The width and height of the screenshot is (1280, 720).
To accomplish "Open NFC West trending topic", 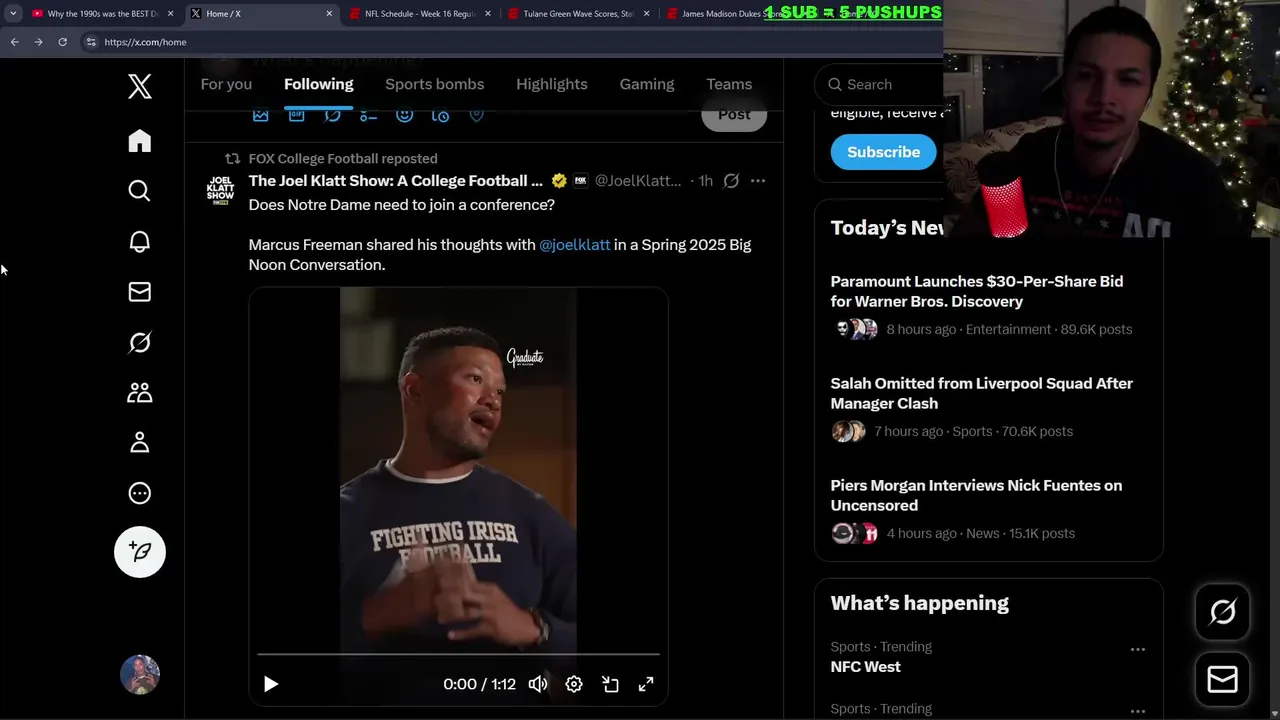I will coord(866,667).
